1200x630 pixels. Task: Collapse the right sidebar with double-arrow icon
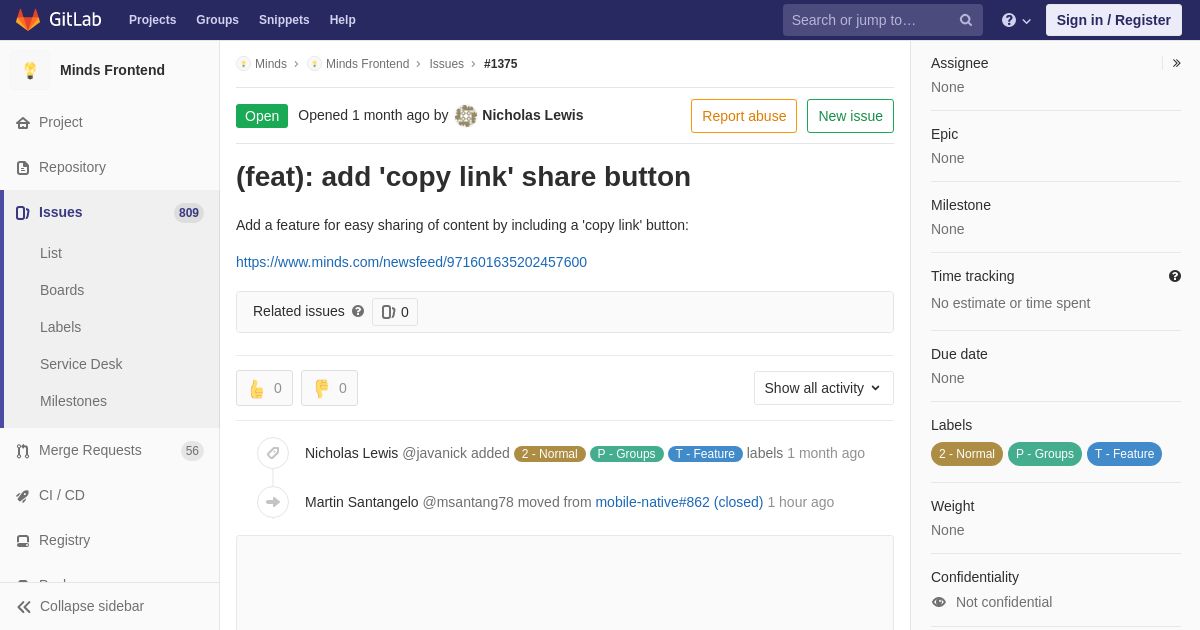1177,63
